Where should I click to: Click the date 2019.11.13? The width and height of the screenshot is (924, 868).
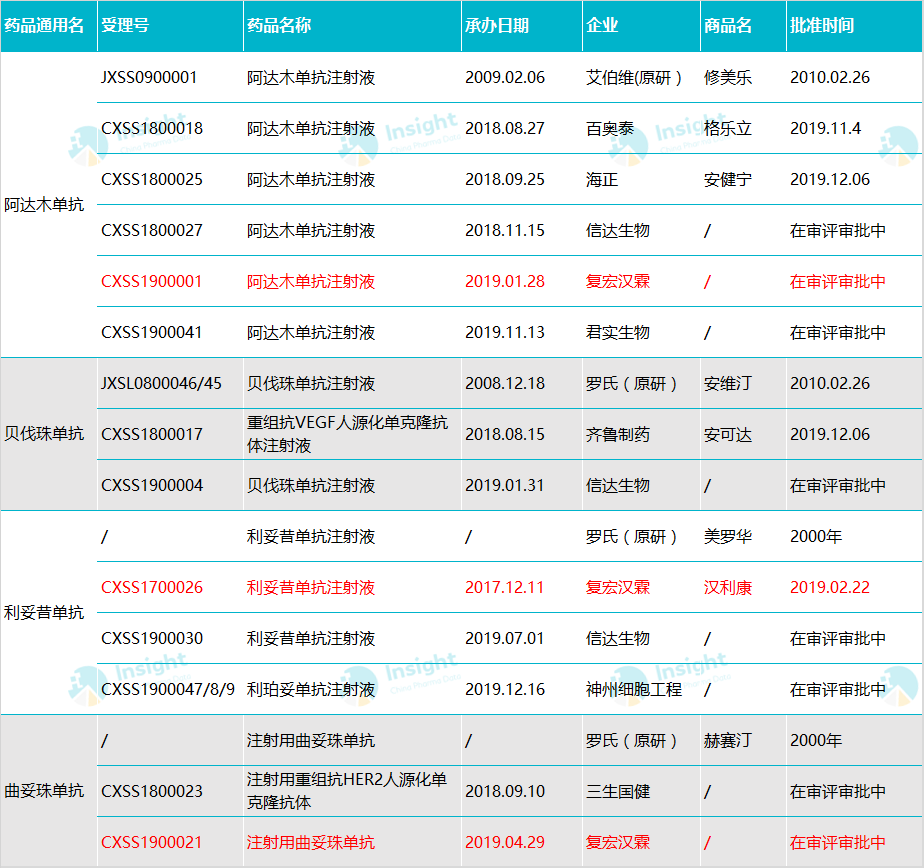(505, 332)
